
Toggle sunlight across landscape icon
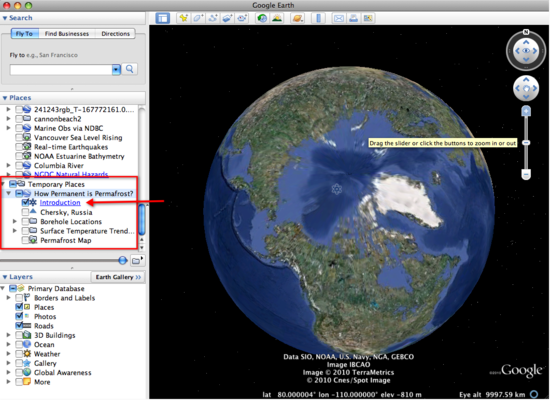277,18
